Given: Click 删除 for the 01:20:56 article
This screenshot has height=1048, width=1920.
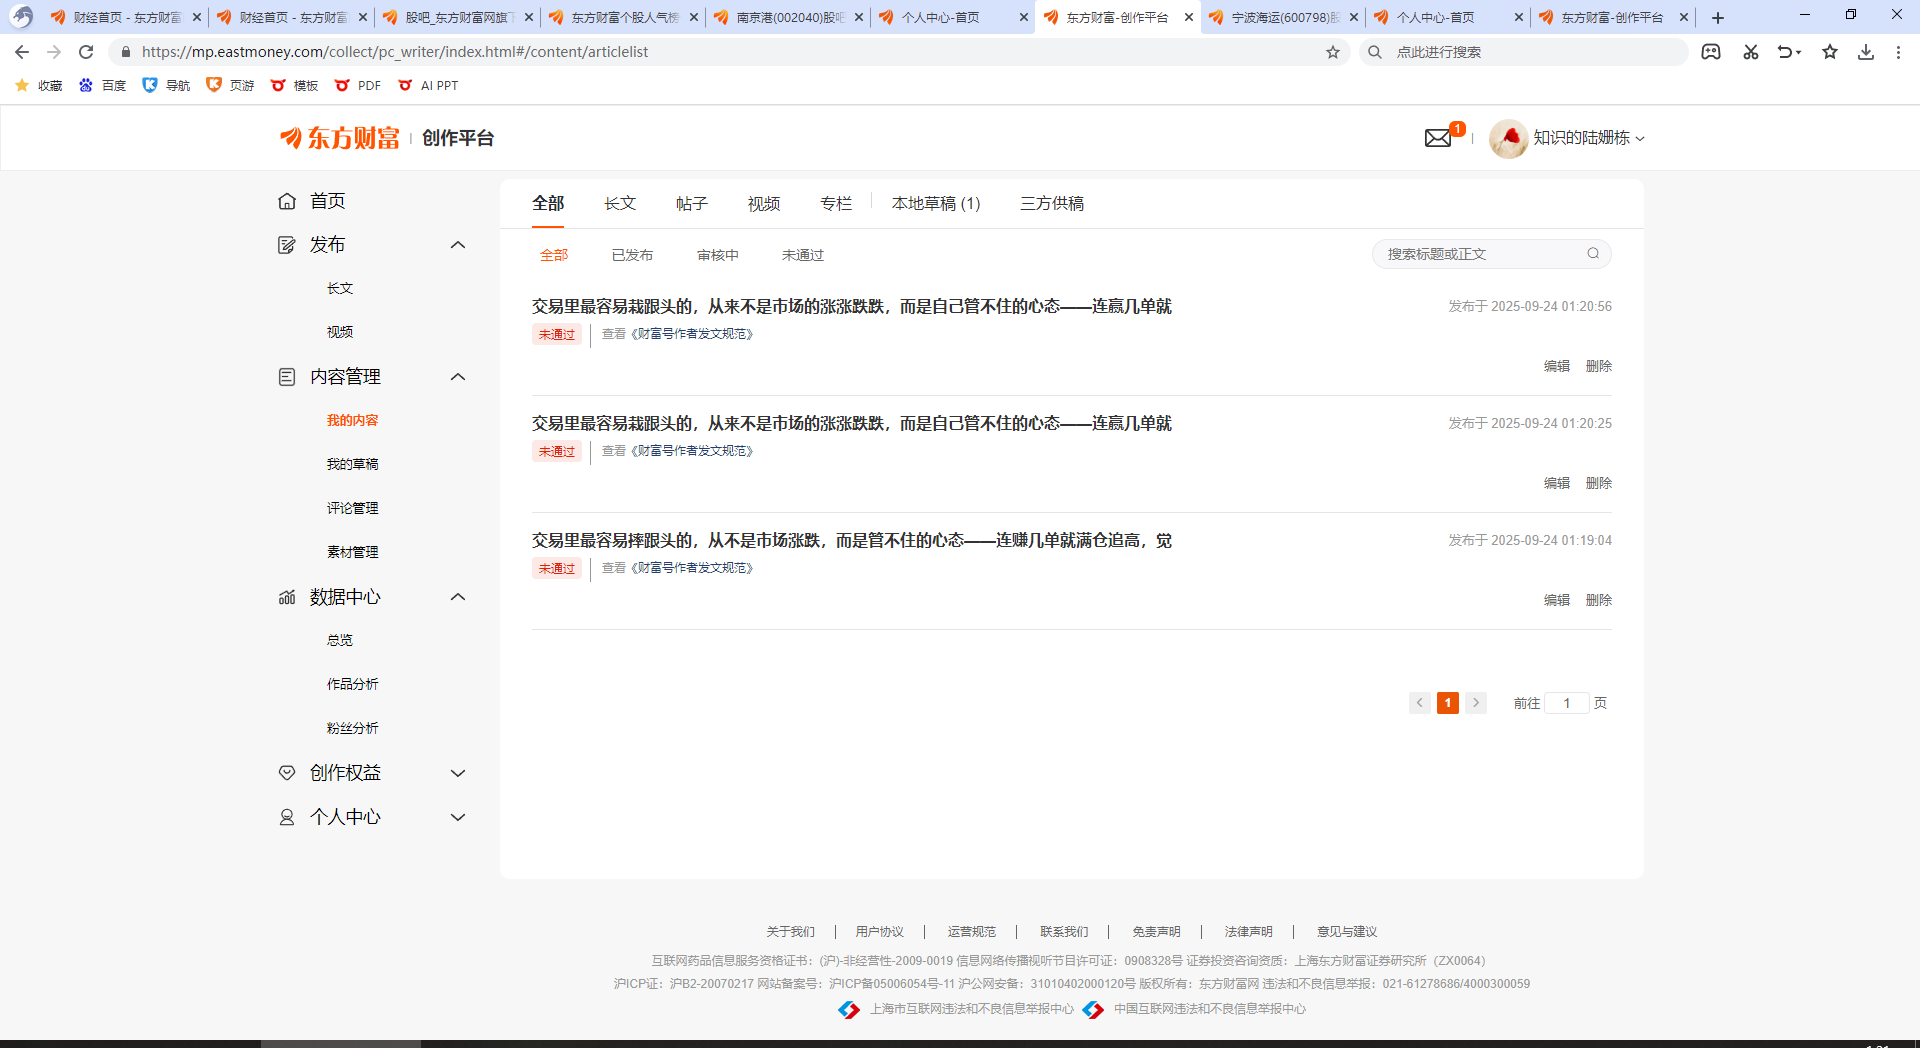Looking at the screenshot, I should pyautogui.click(x=1599, y=366).
